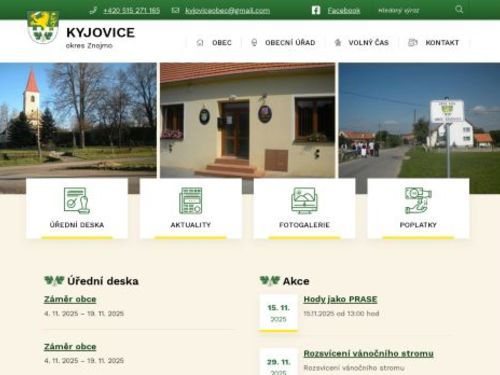The width and height of the screenshot is (500, 375).
Task: Visit the Facebook link
Action: click(x=344, y=11)
